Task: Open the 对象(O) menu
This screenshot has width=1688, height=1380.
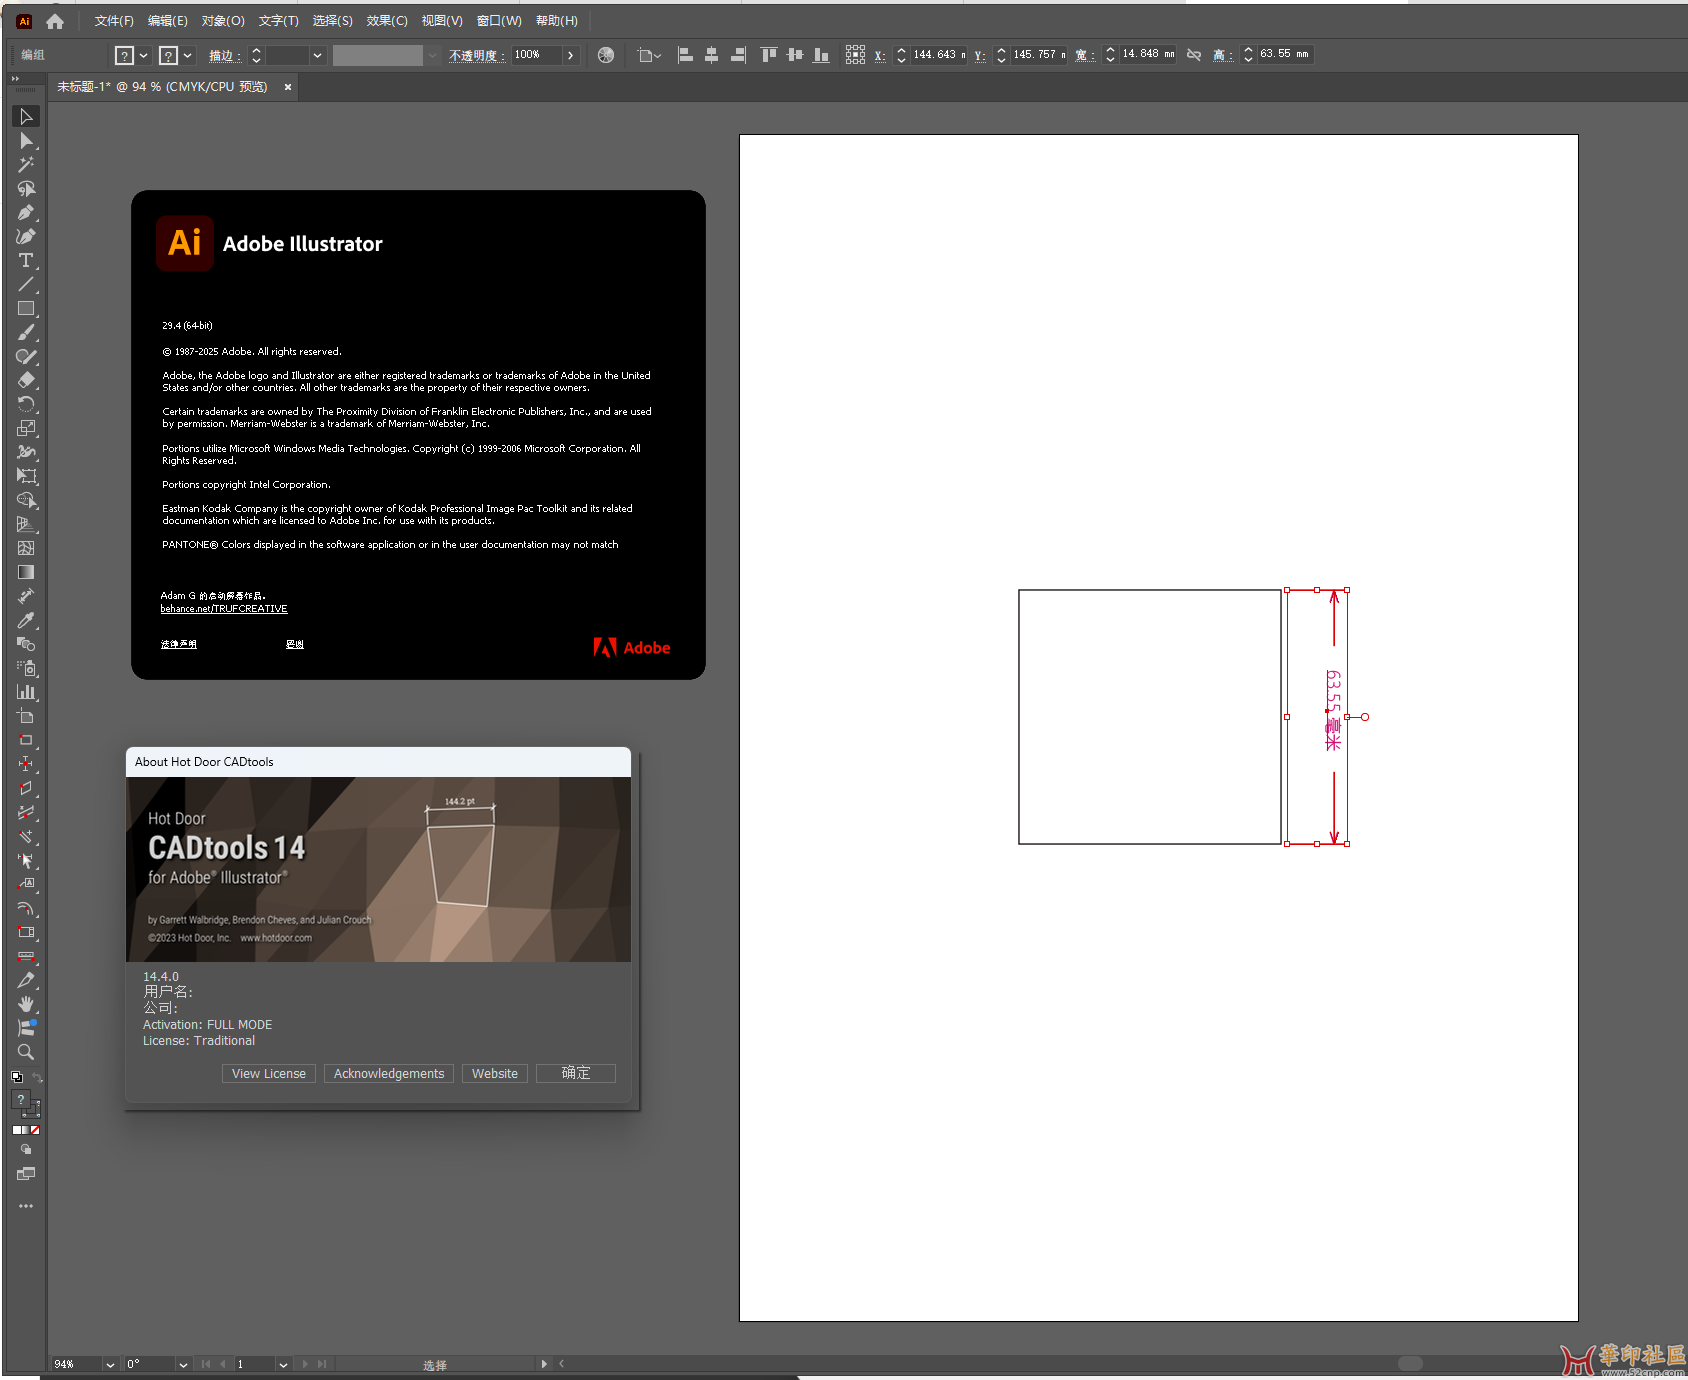Action: point(223,21)
